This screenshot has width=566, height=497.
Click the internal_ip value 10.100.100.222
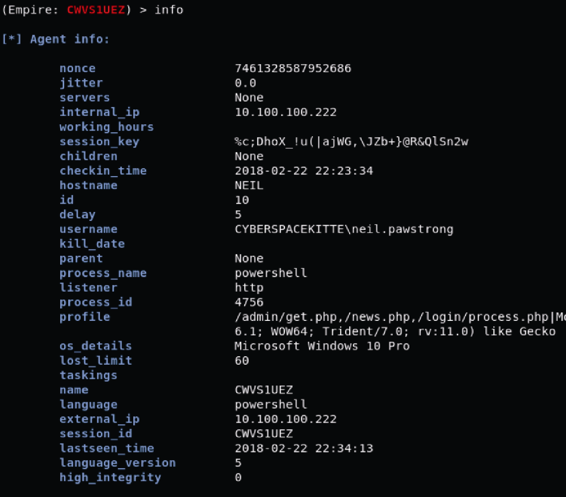pos(286,112)
